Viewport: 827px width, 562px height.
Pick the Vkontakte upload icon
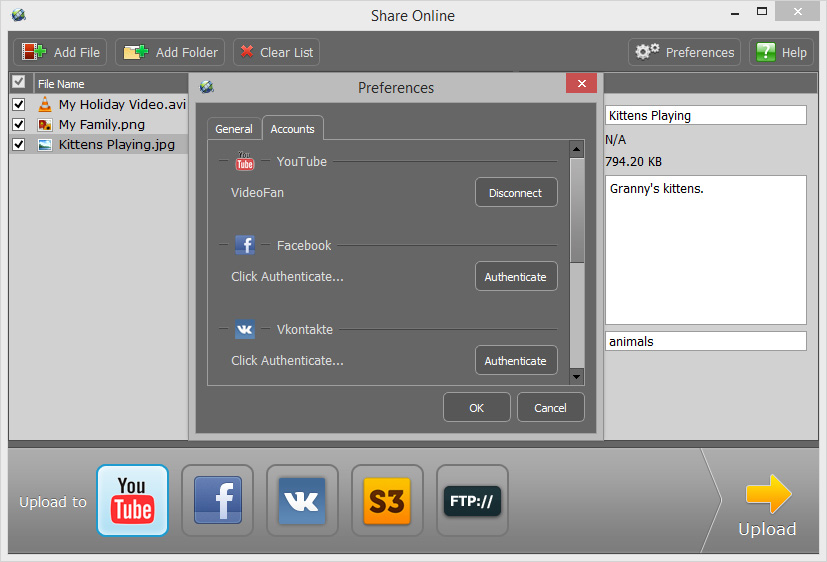302,500
